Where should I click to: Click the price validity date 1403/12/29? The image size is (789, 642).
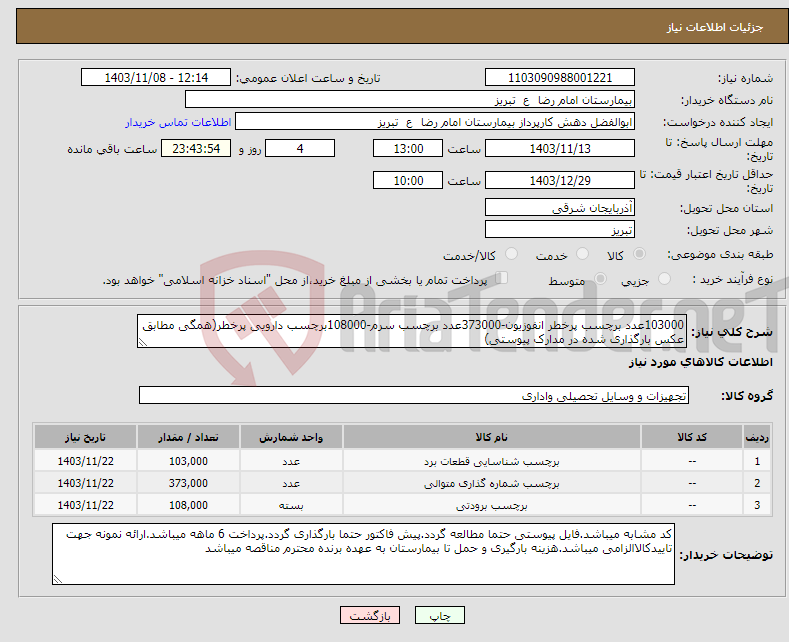[560, 180]
